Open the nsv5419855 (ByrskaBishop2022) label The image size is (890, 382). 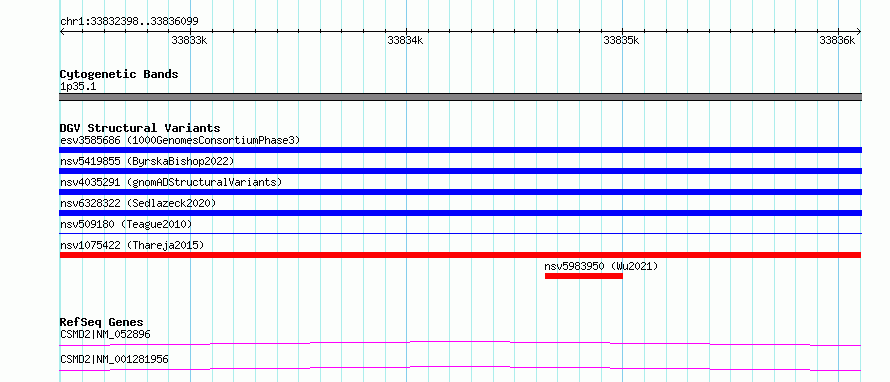[147, 161]
